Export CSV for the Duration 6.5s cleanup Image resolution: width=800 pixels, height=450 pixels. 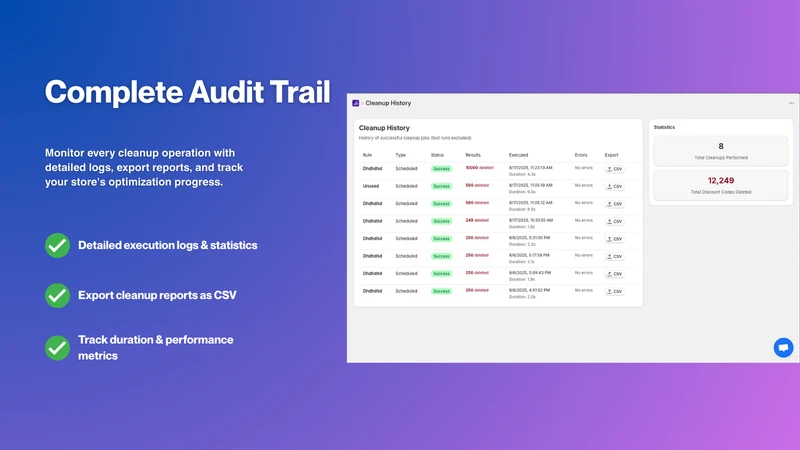point(614,204)
